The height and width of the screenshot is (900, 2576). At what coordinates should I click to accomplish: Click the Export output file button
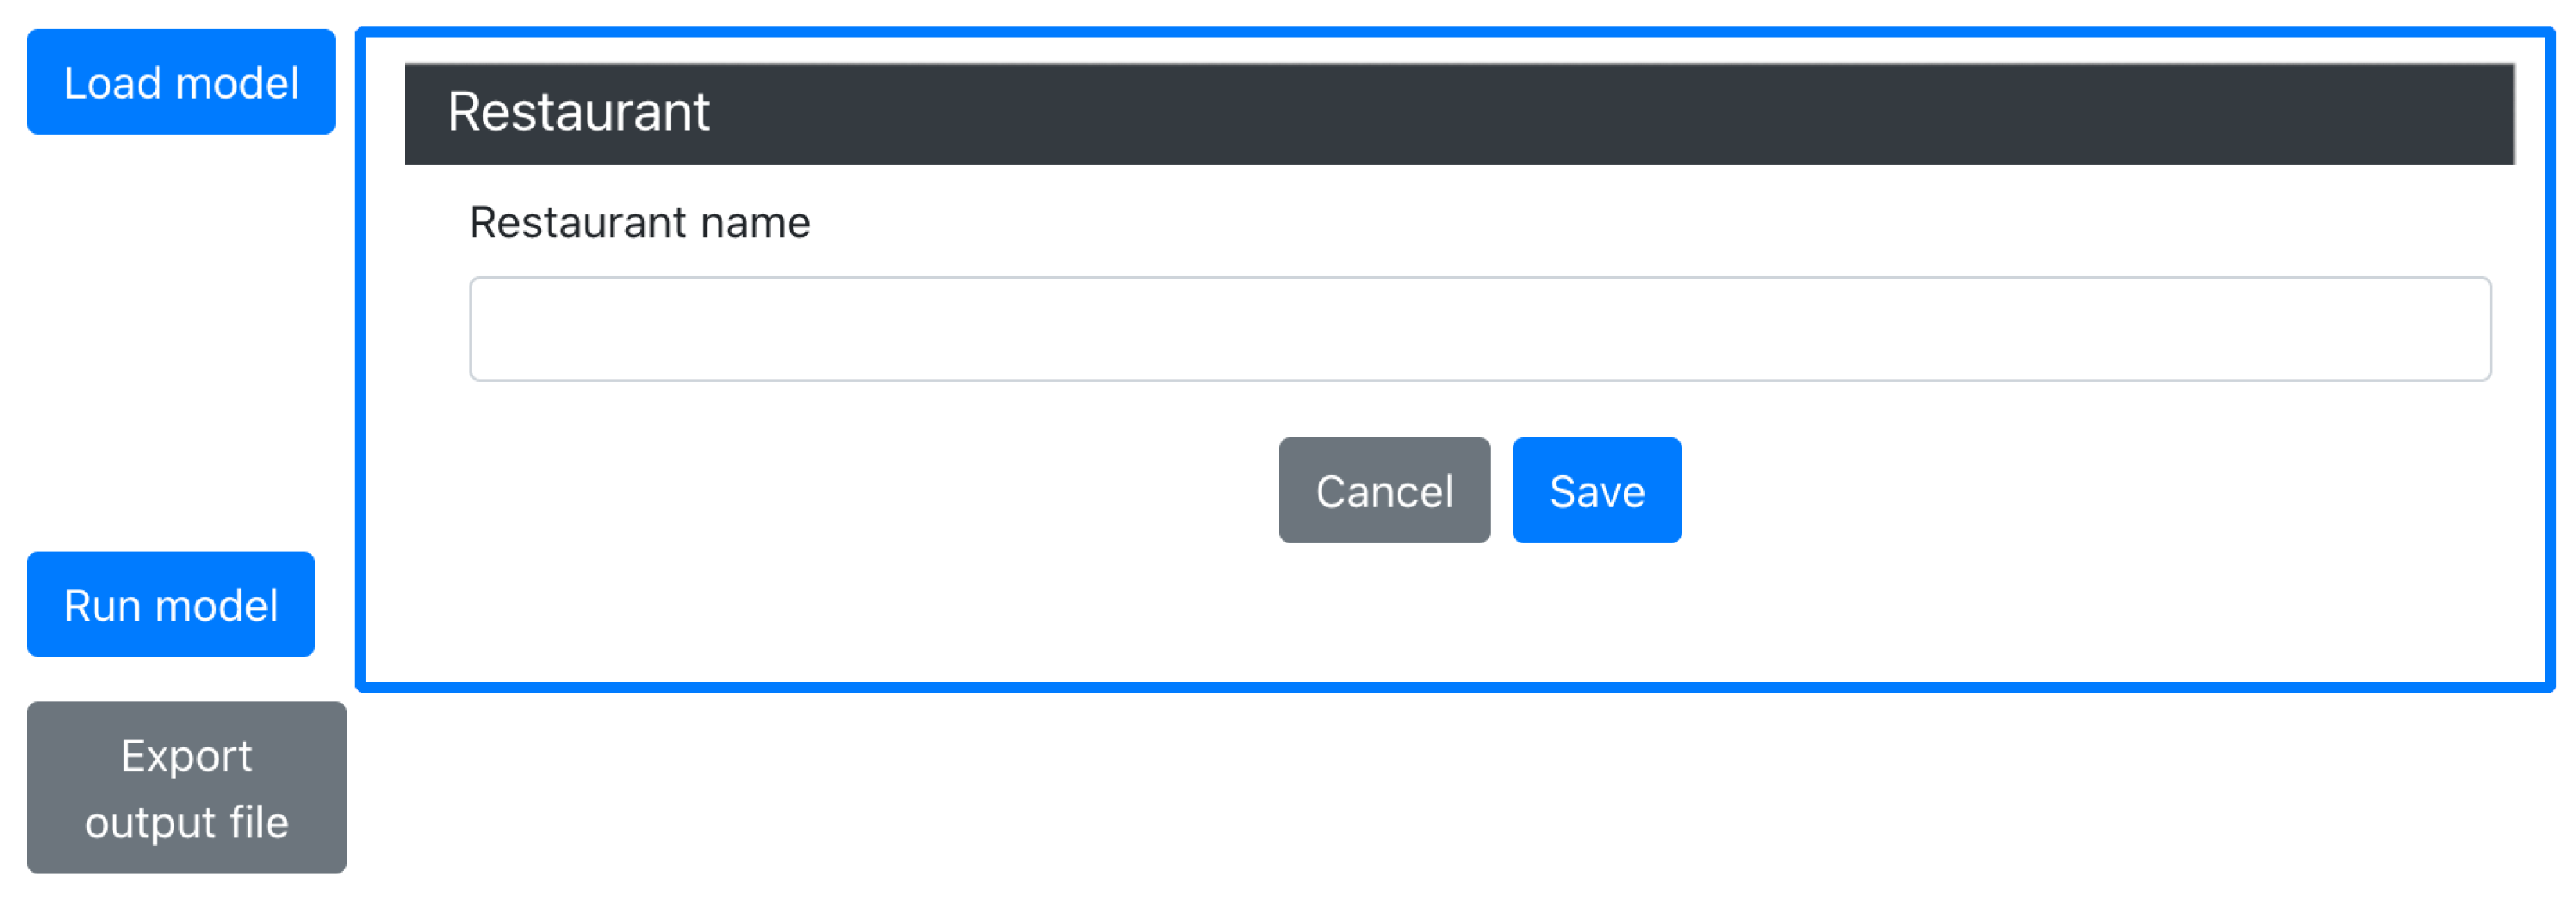click(187, 788)
